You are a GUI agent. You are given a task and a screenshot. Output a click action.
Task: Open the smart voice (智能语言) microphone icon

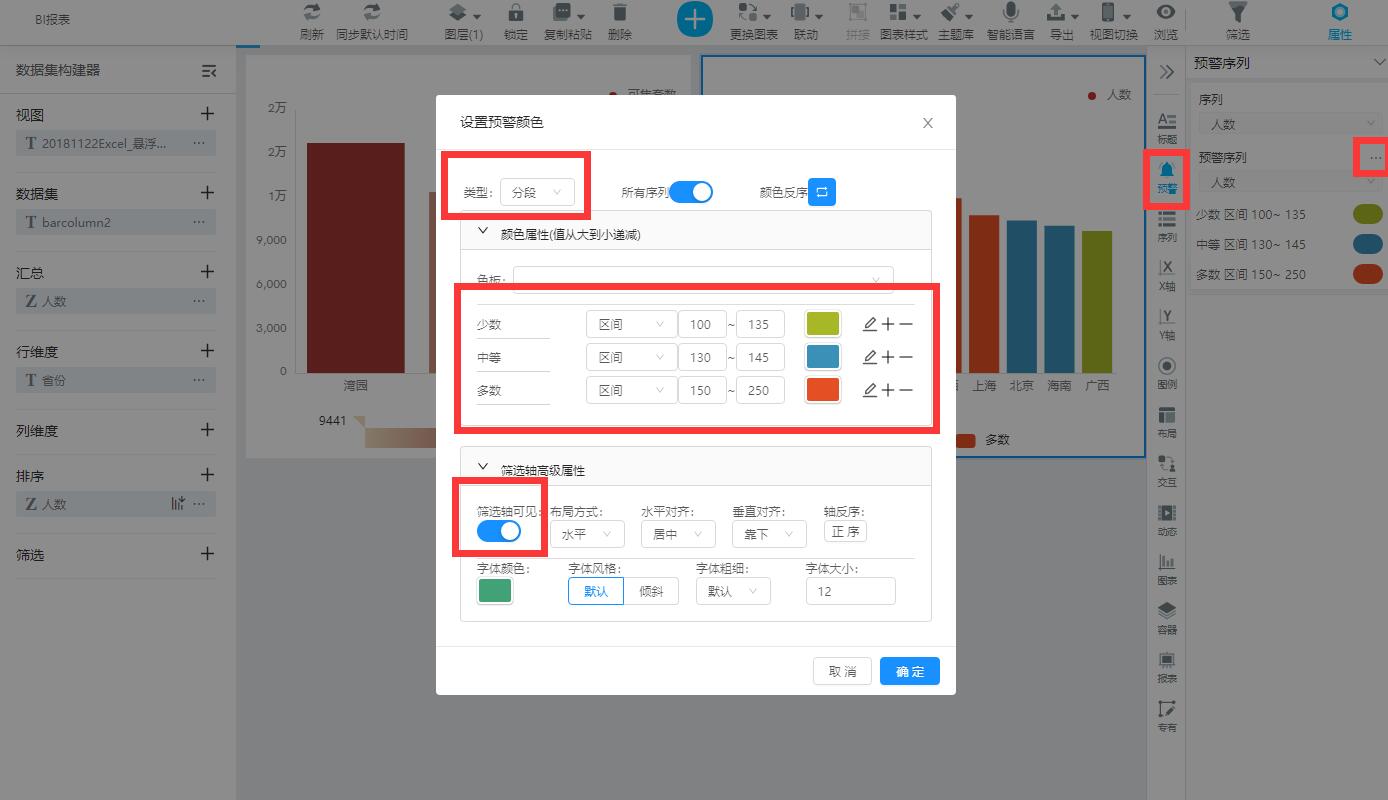1011,14
